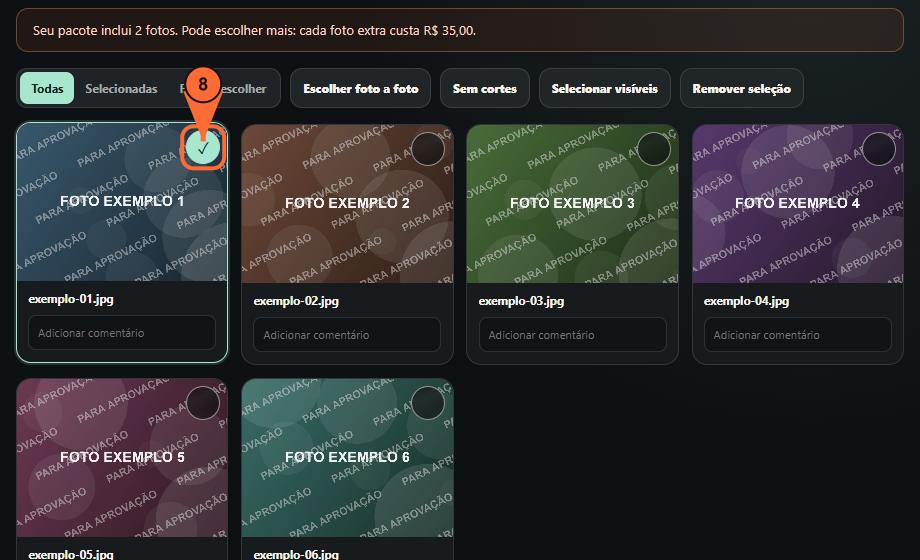Click the exemplo-01.jpg file name
920x560 pixels.
[71, 299]
